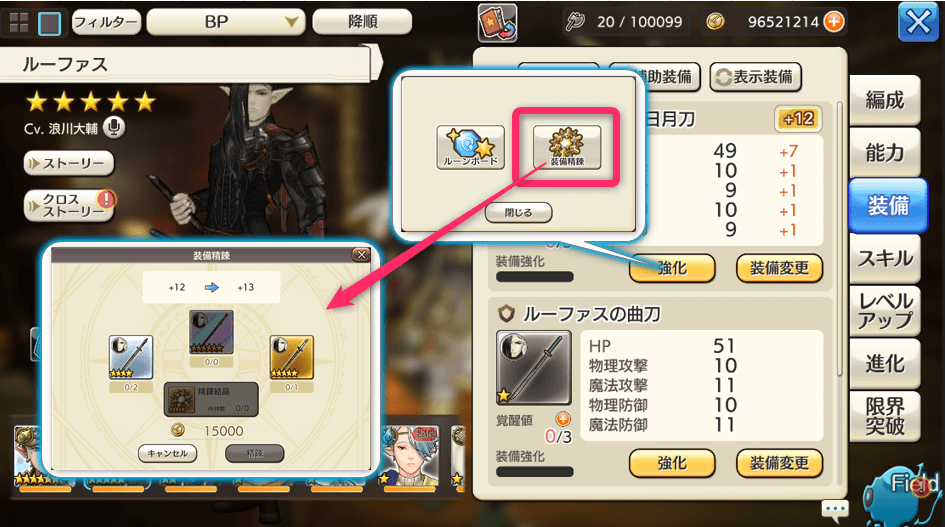This screenshot has width=945, height=527.
Task: Switch to grid view icon
Action: 19,23
